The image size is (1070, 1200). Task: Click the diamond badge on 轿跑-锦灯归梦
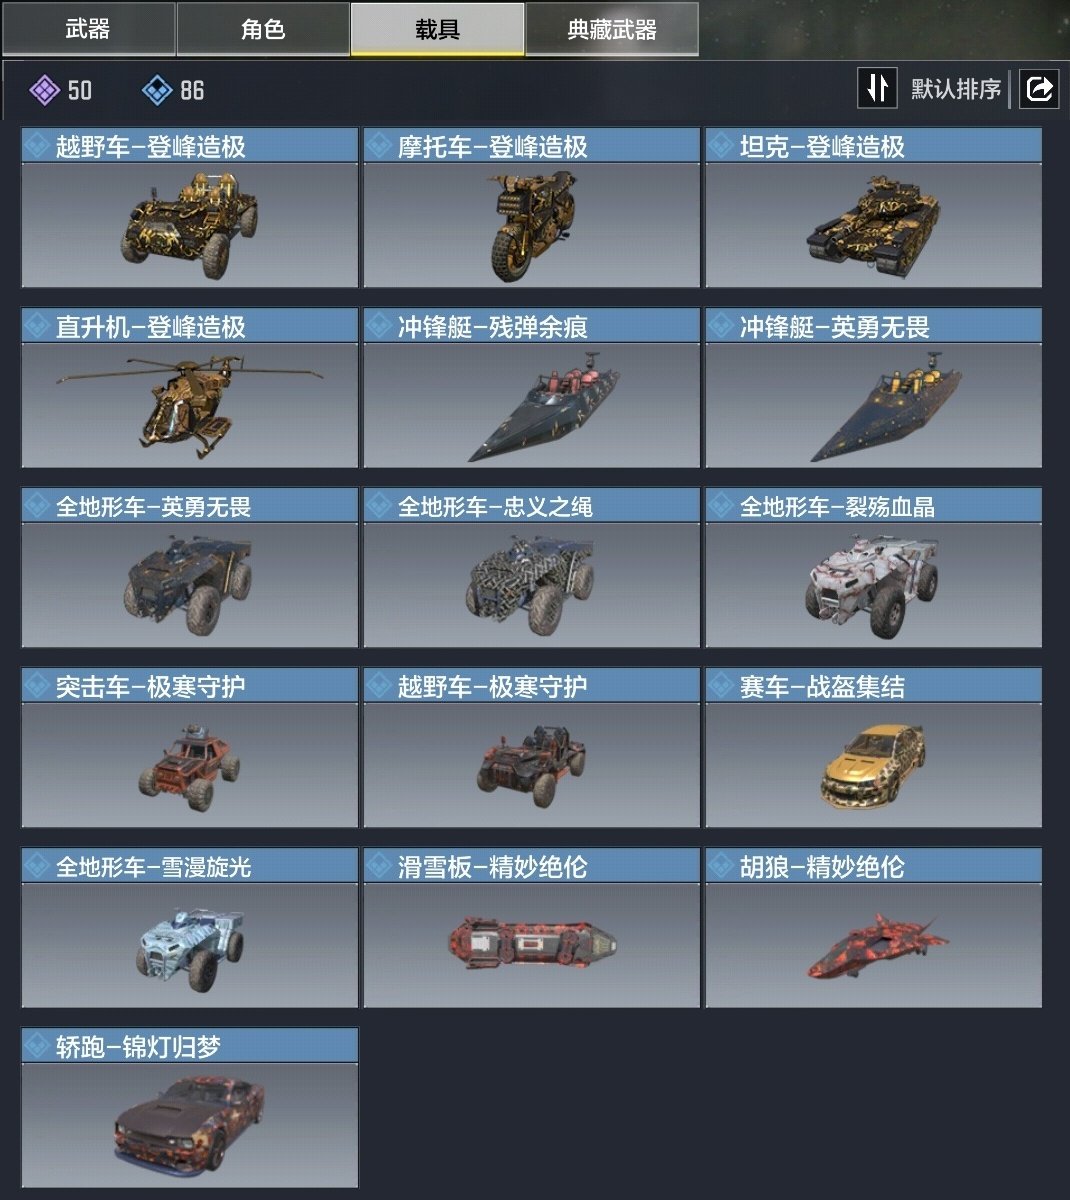point(38,1046)
